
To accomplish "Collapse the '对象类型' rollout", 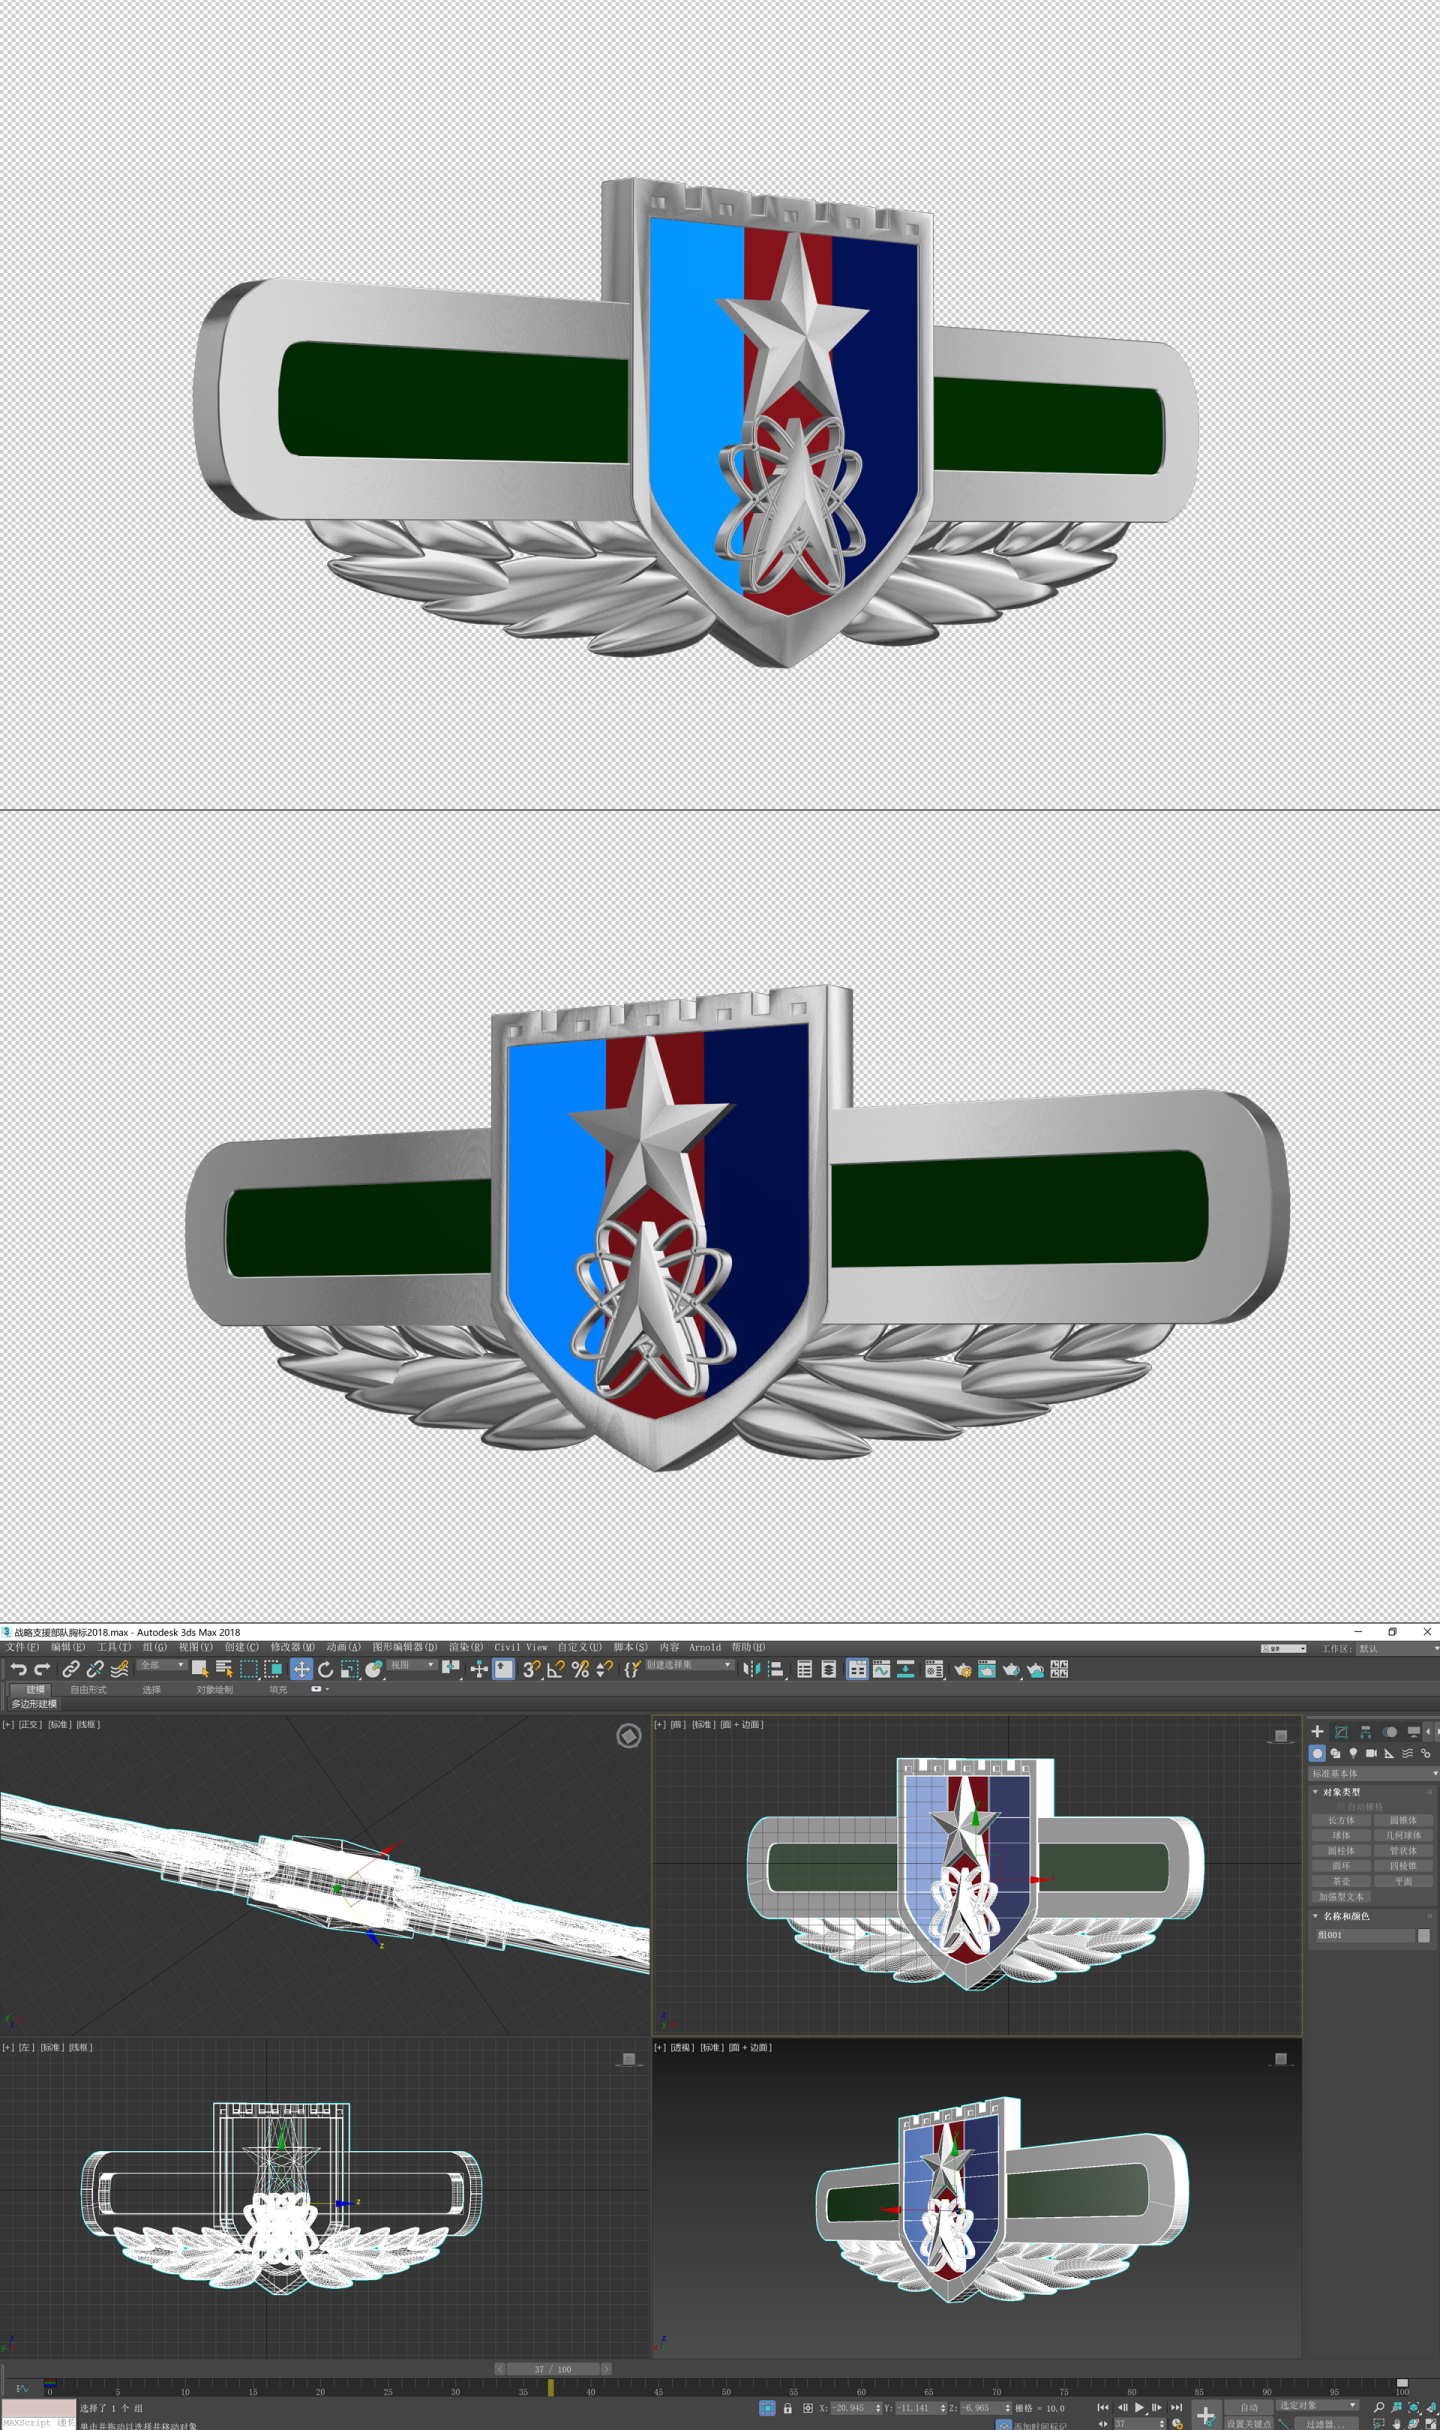I will (x=1340, y=1792).
